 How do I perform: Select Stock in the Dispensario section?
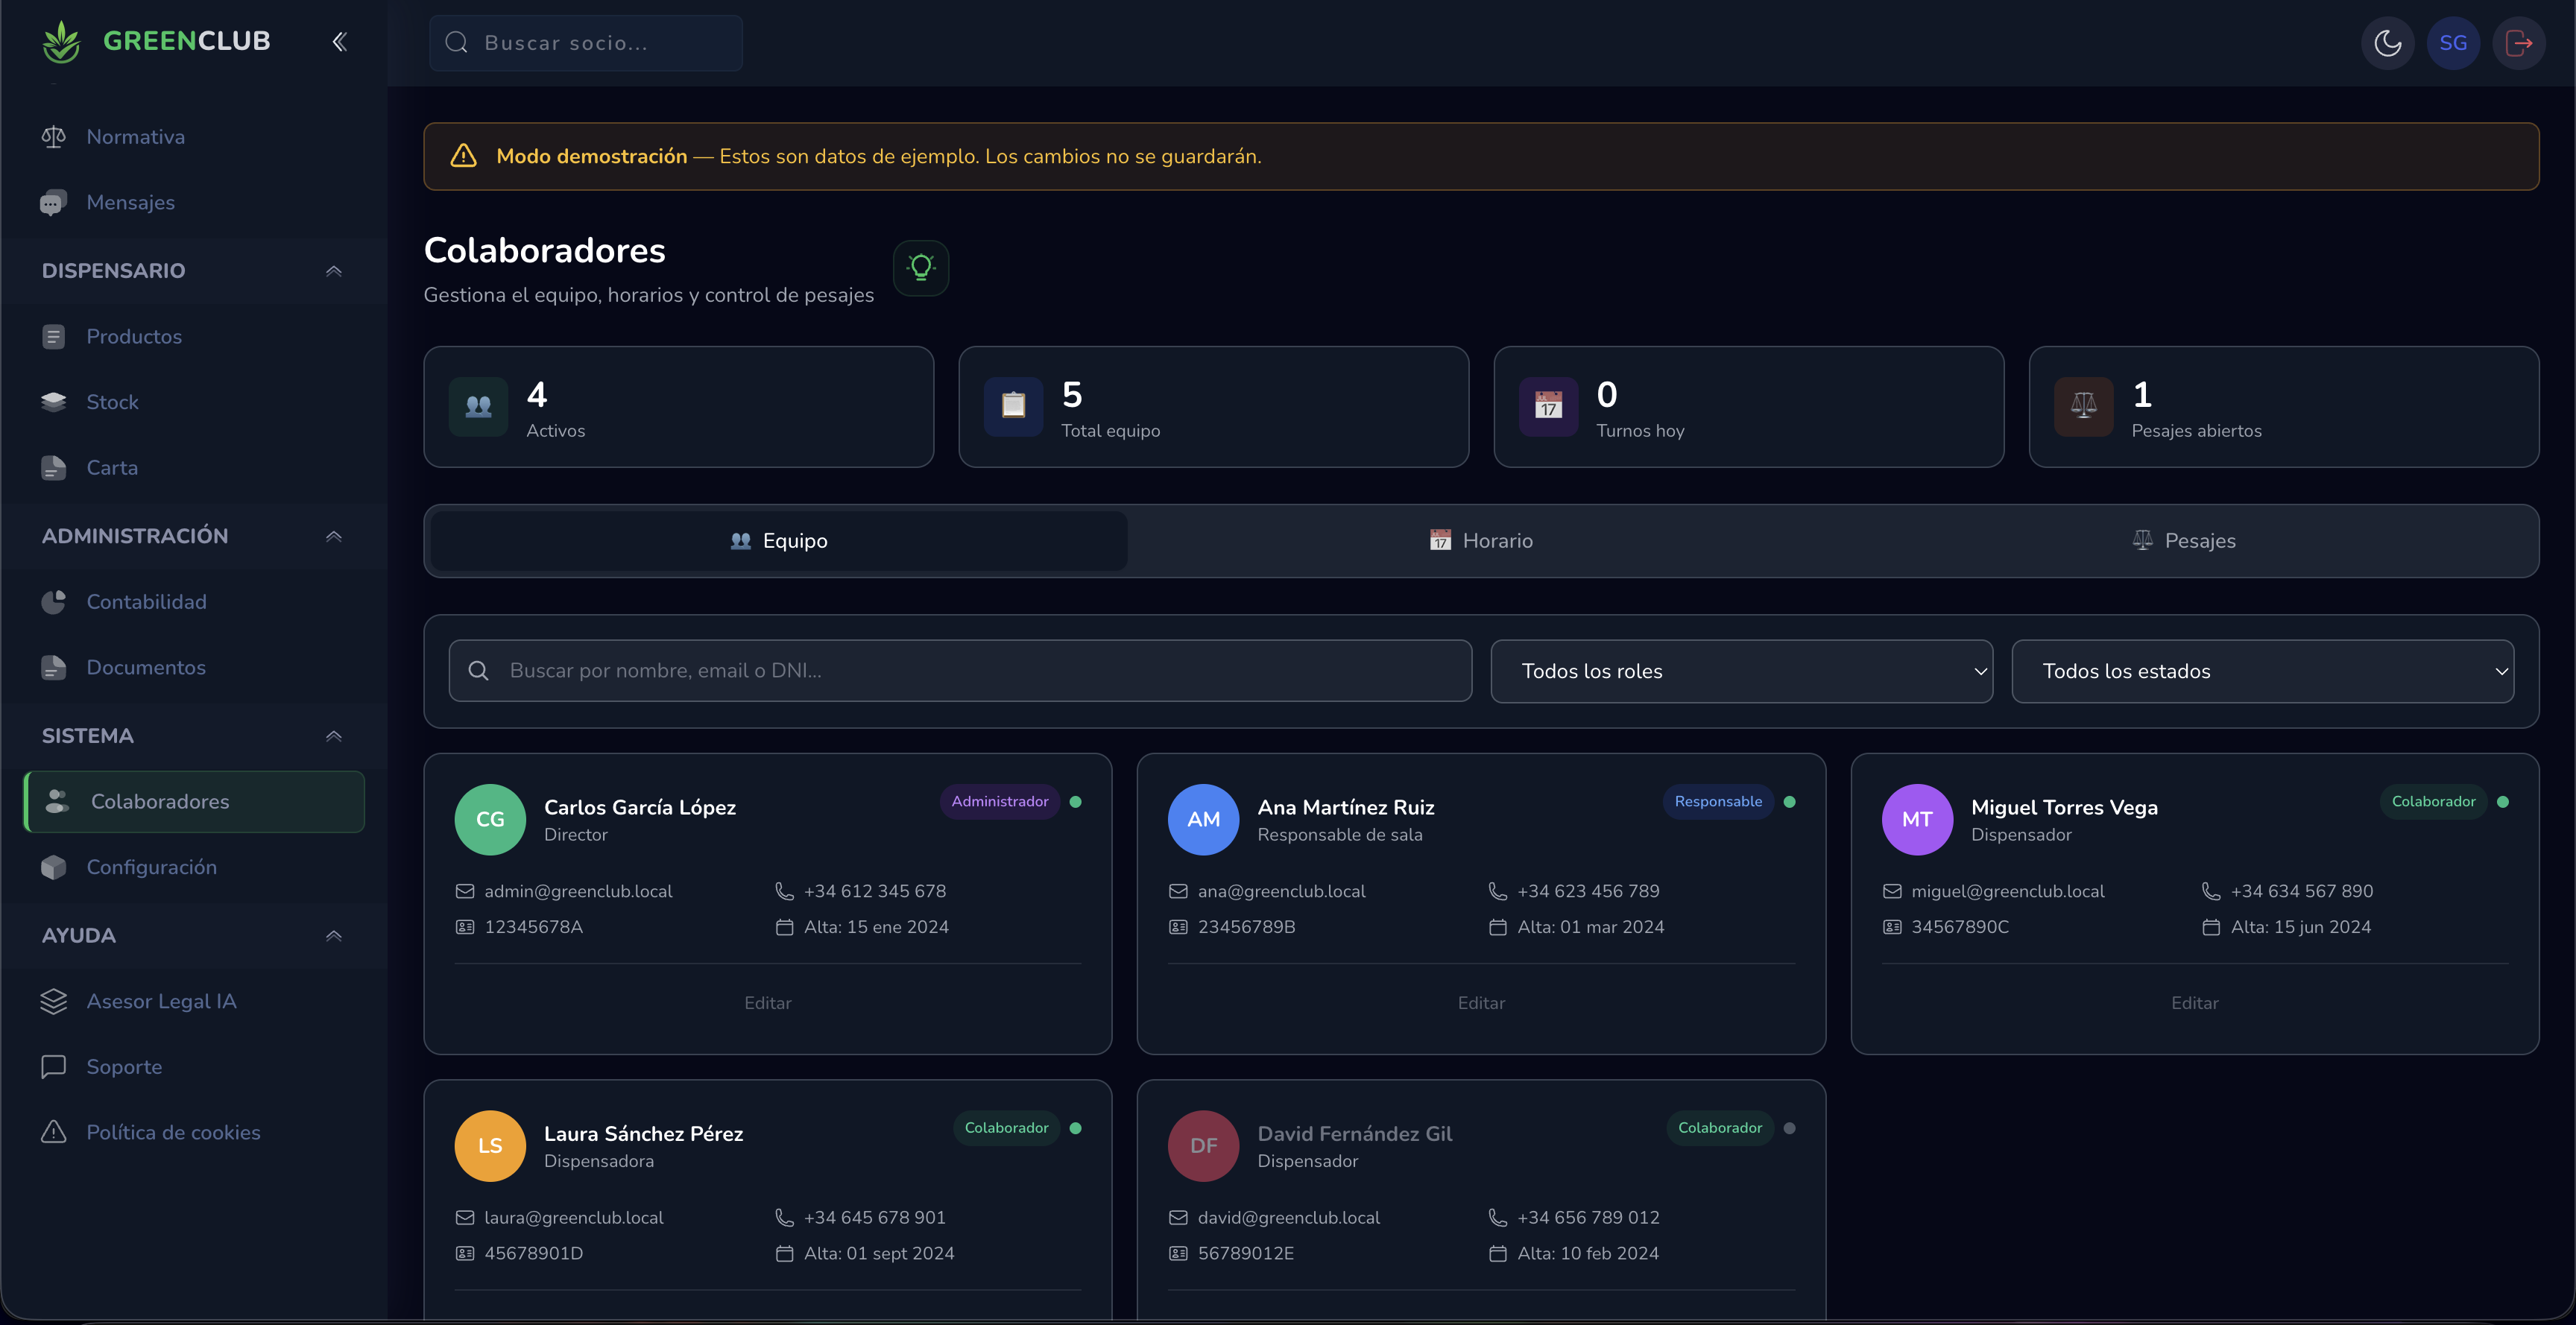pyautogui.click(x=113, y=401)
